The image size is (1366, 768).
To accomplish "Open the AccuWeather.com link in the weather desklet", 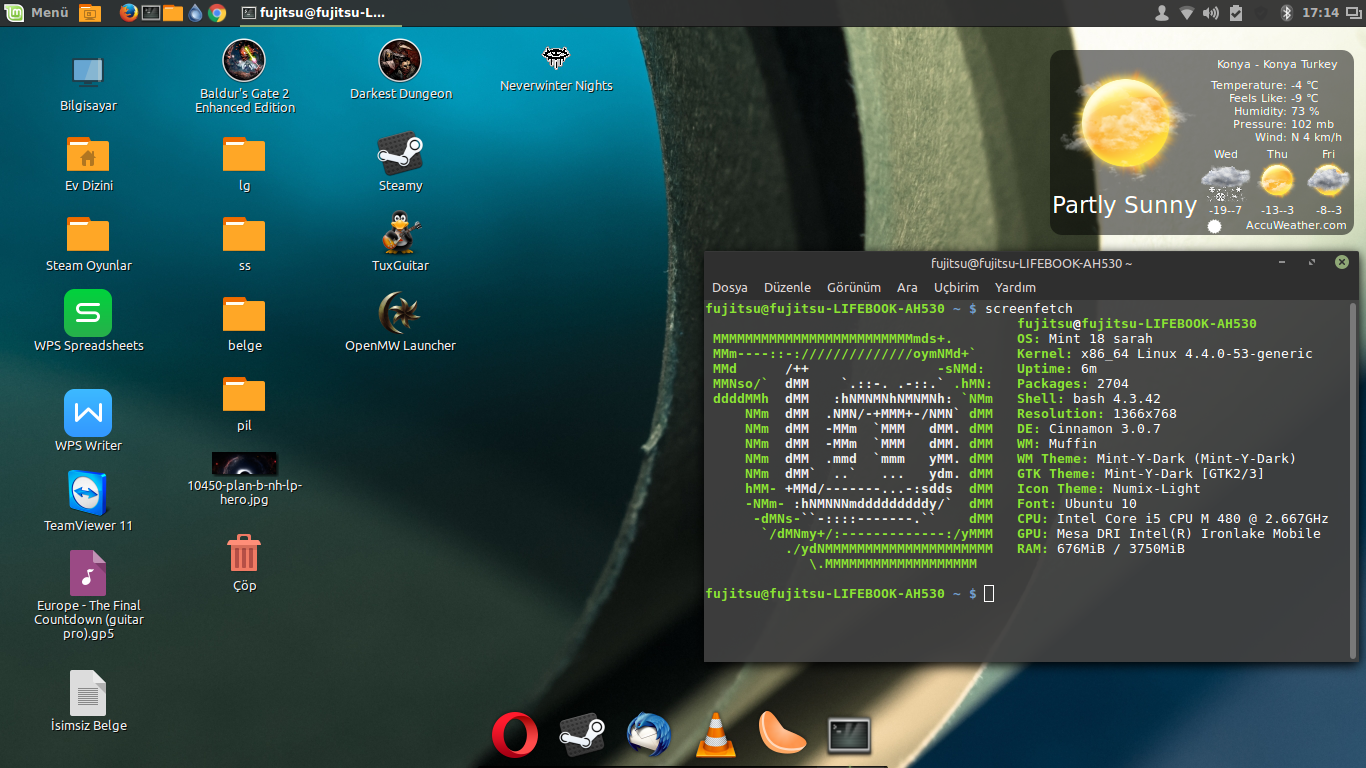I will tap(1296, 225).
